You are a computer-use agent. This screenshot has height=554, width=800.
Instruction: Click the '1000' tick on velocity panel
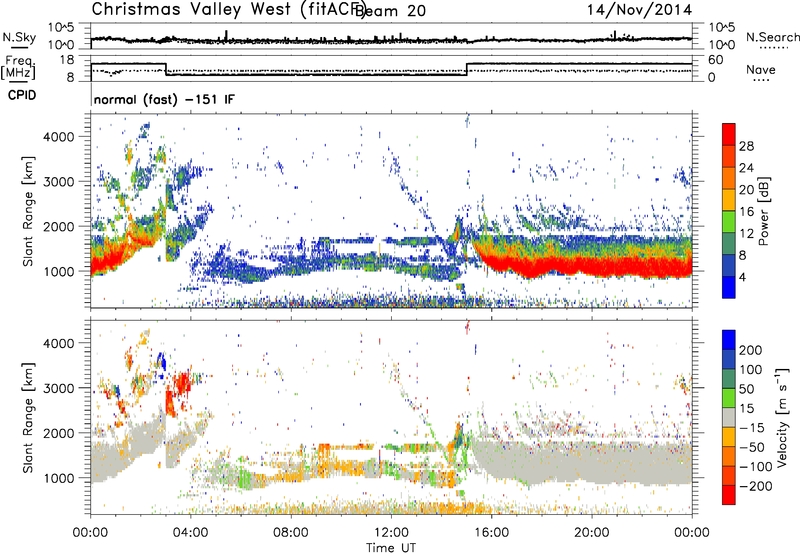click(x=58, y=478)
